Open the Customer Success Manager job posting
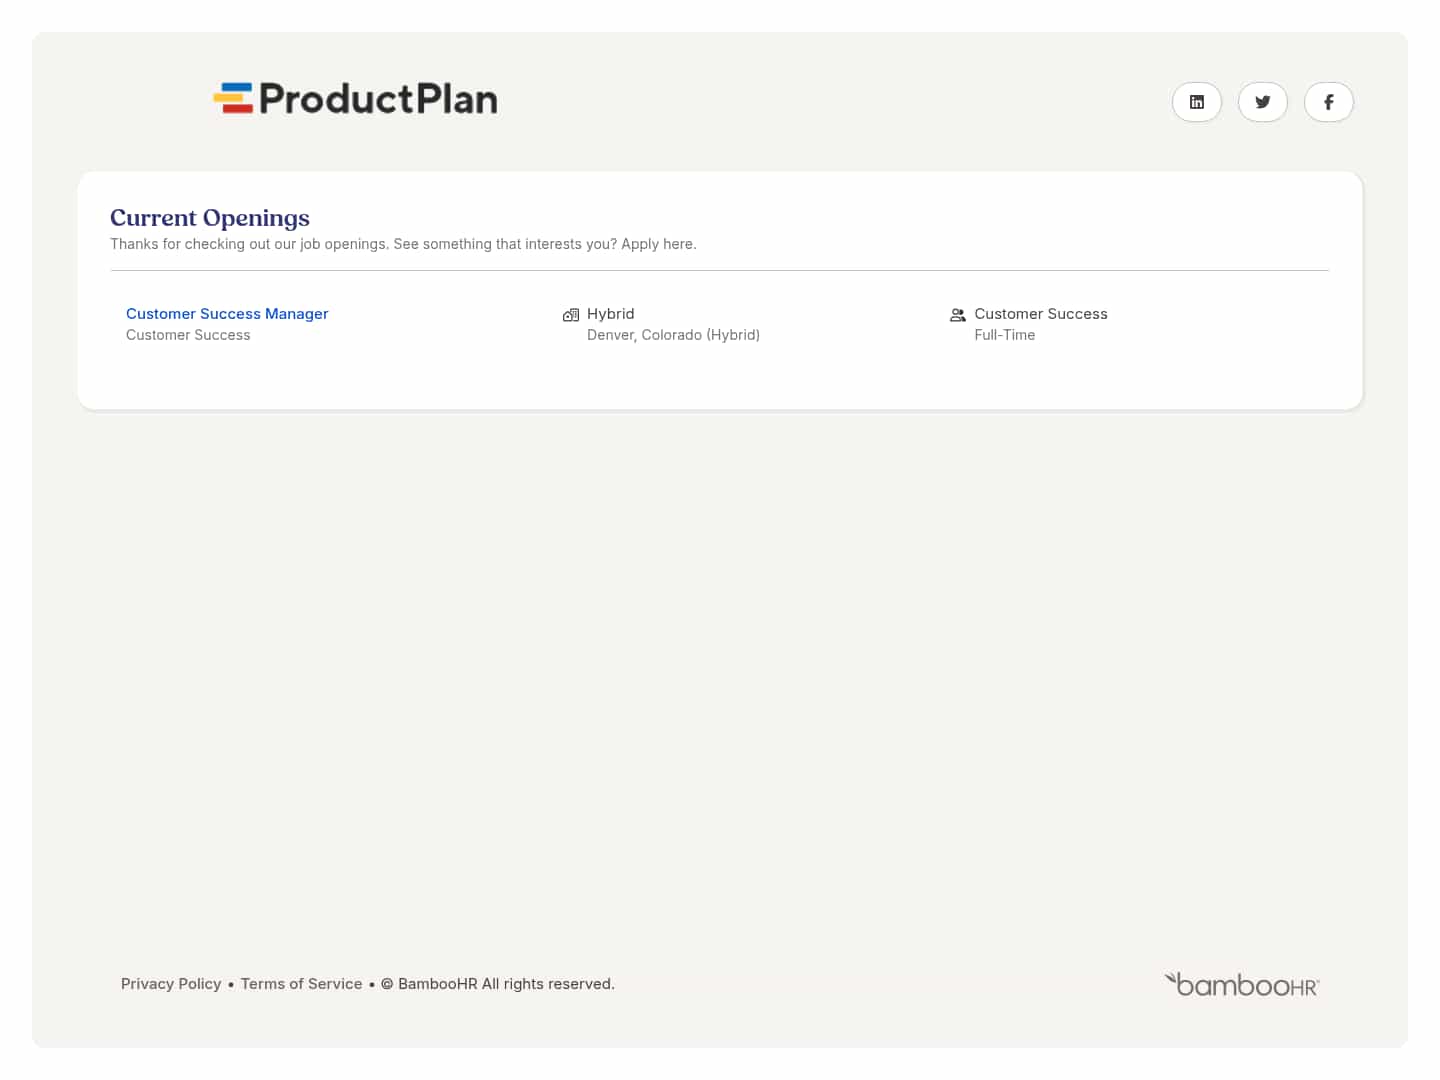The height and width of the screenshot is (1080, 1440). (x=227, y=313)
